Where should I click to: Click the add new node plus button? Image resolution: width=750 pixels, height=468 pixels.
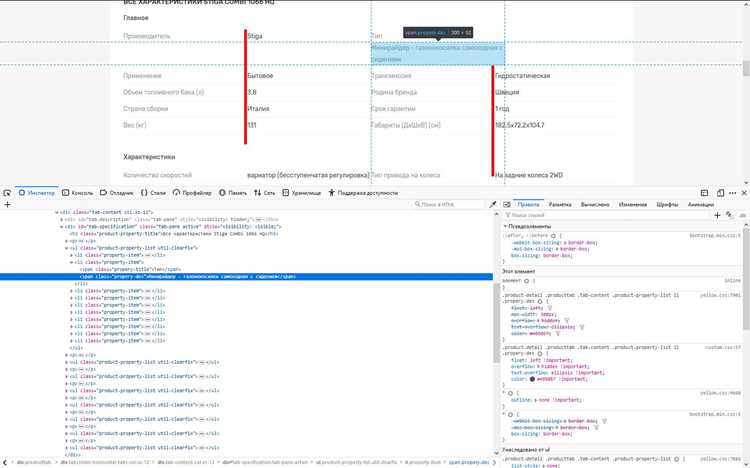(x=7, y=204)
